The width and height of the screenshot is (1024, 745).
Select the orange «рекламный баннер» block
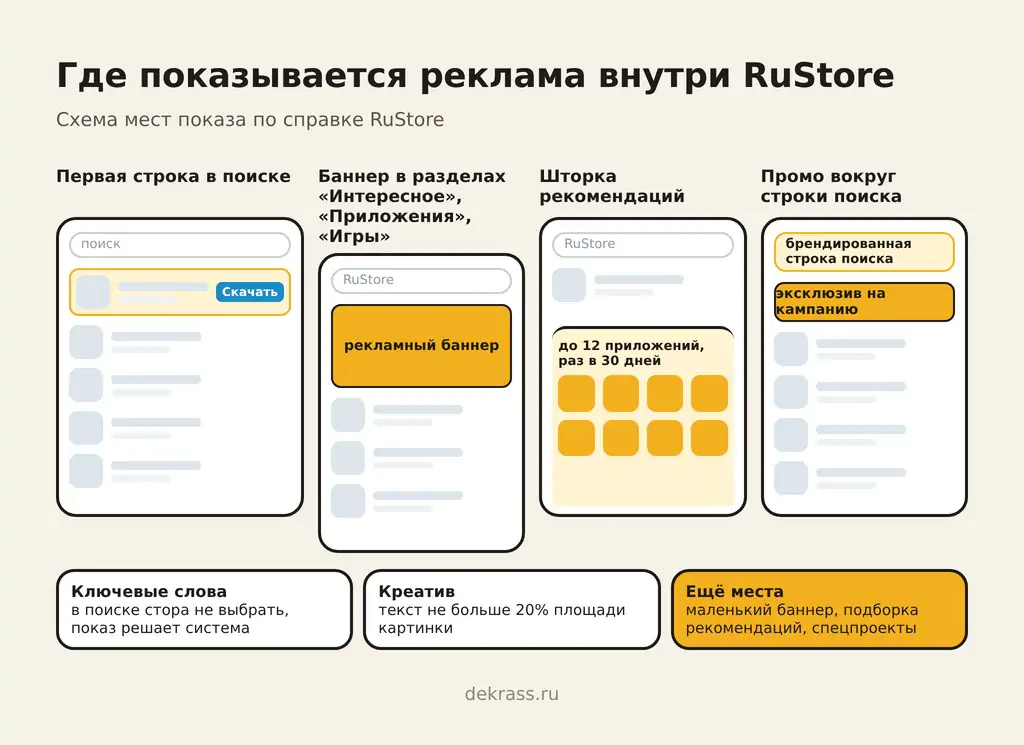pyautogui.click(x=421, y=345)
